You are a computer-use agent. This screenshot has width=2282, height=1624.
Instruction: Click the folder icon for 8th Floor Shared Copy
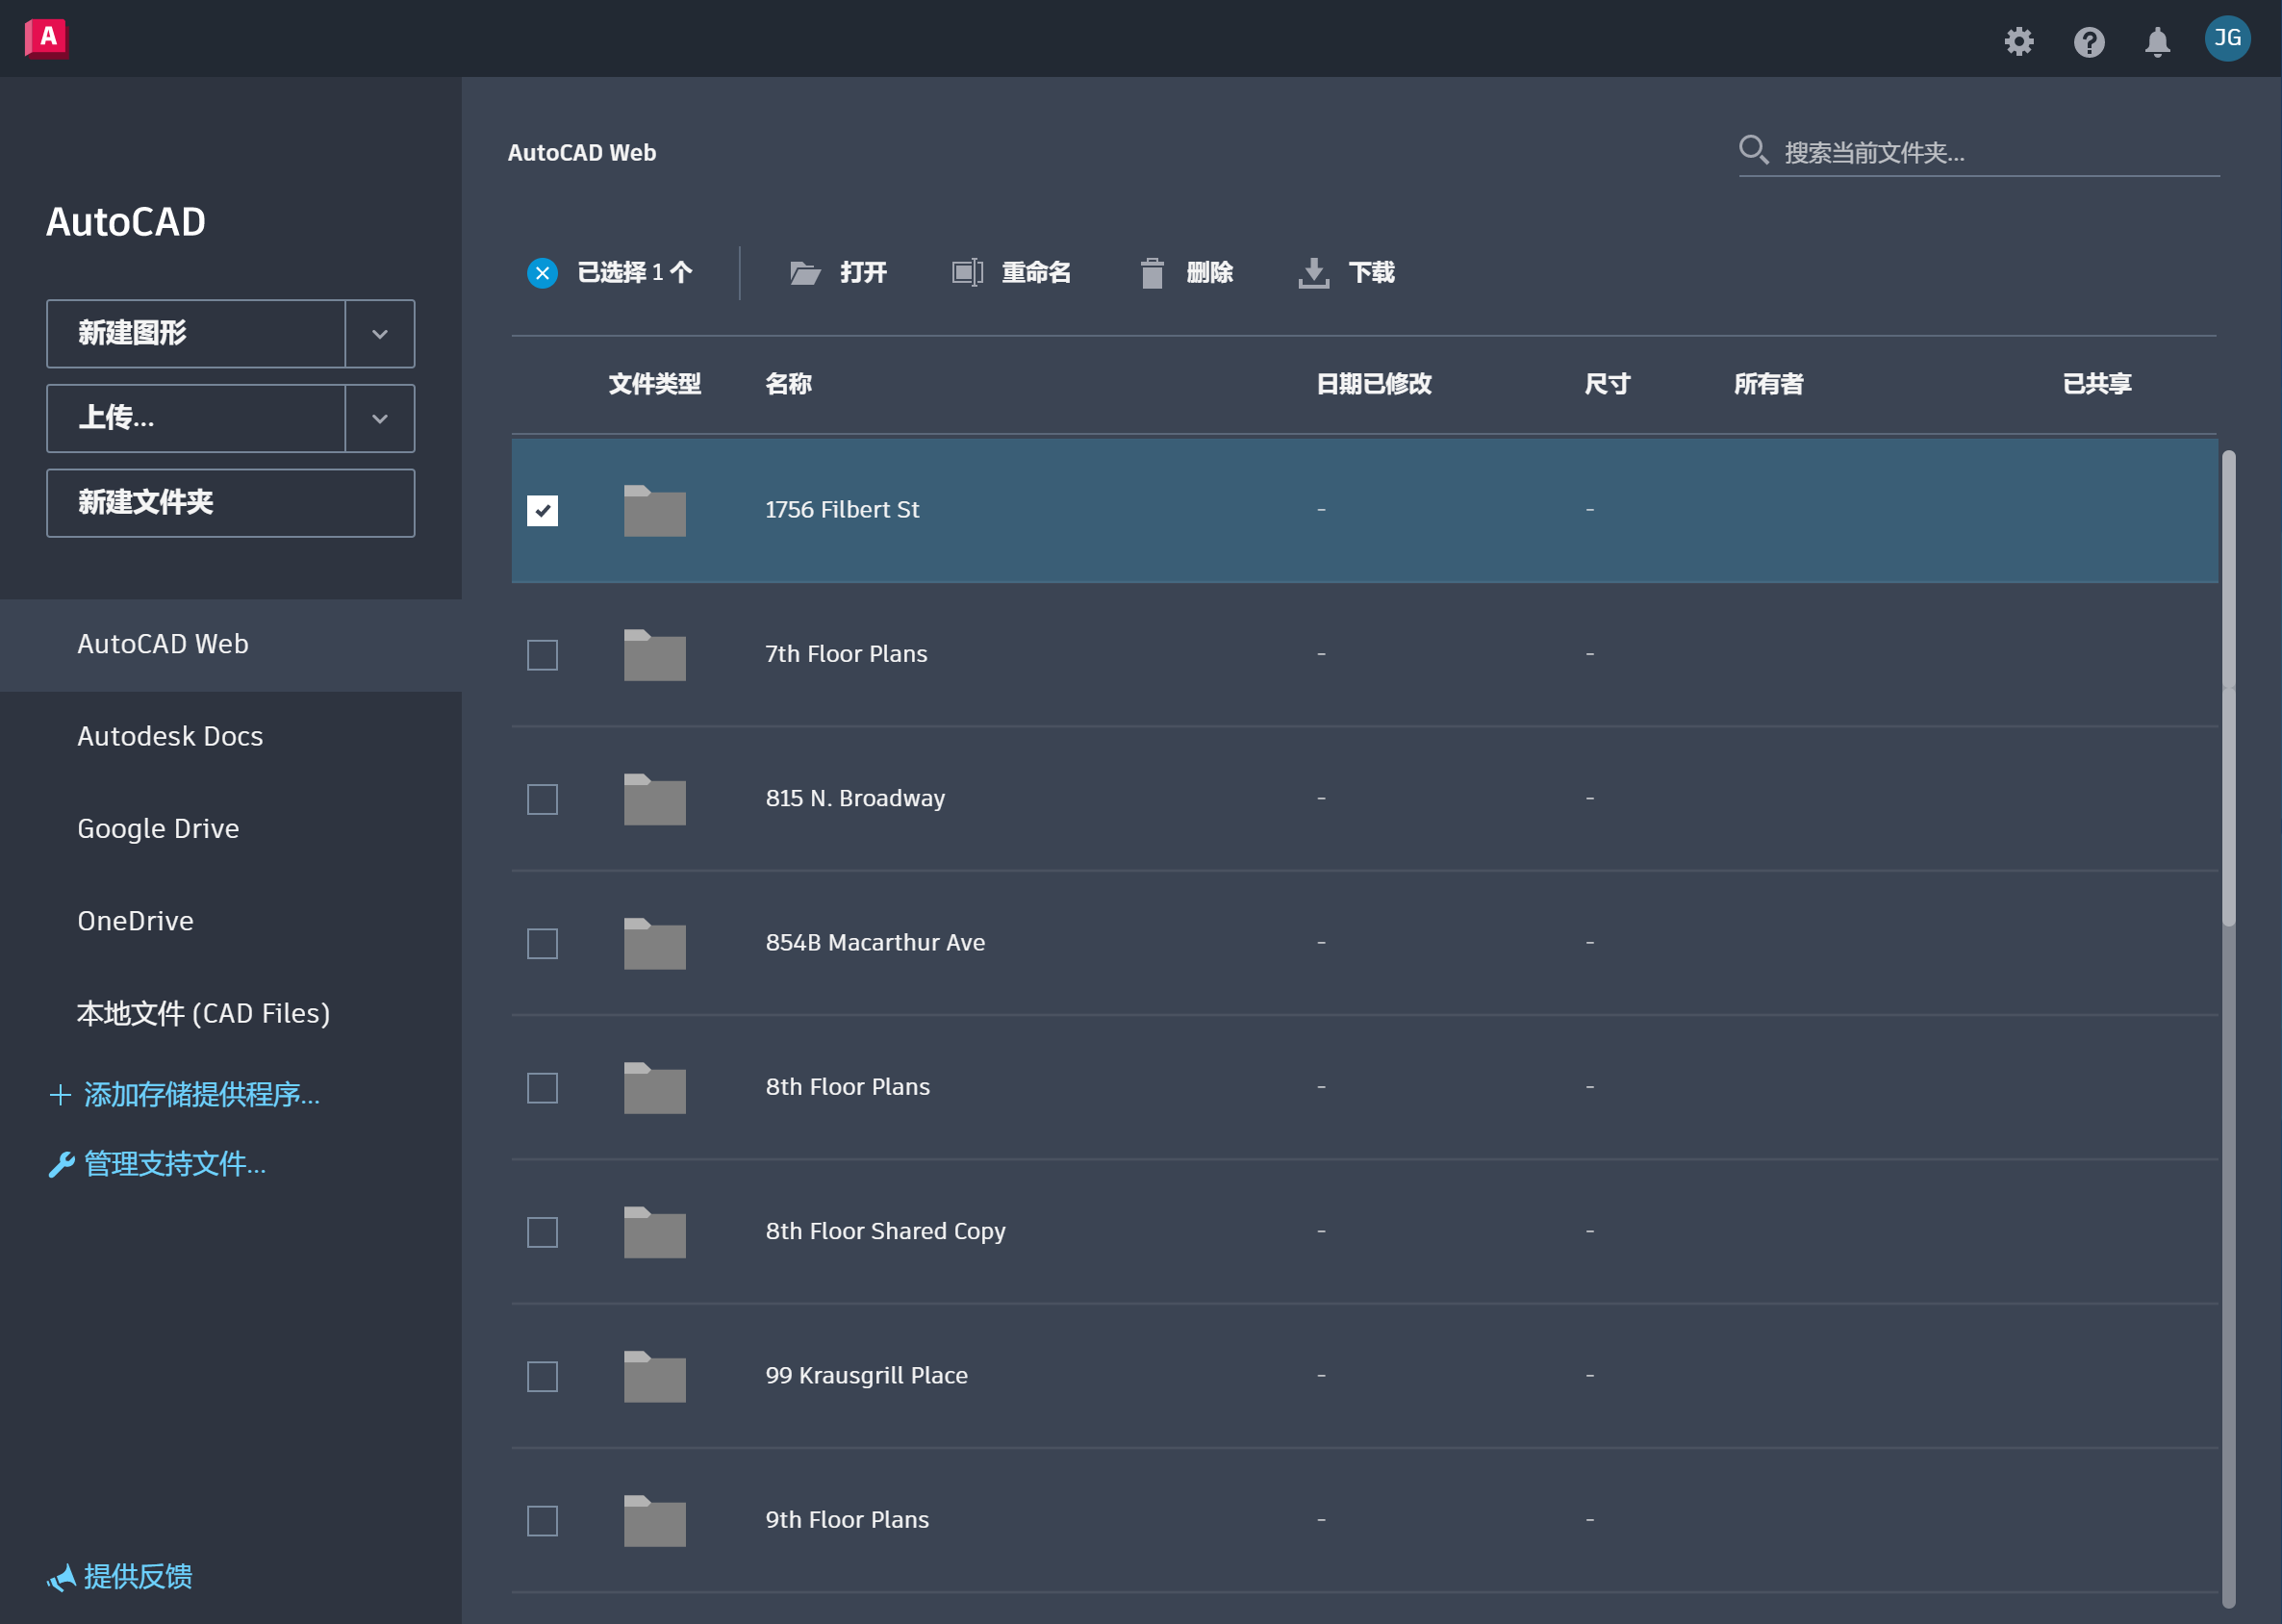pyautogui.click(x=654, y=1231)
